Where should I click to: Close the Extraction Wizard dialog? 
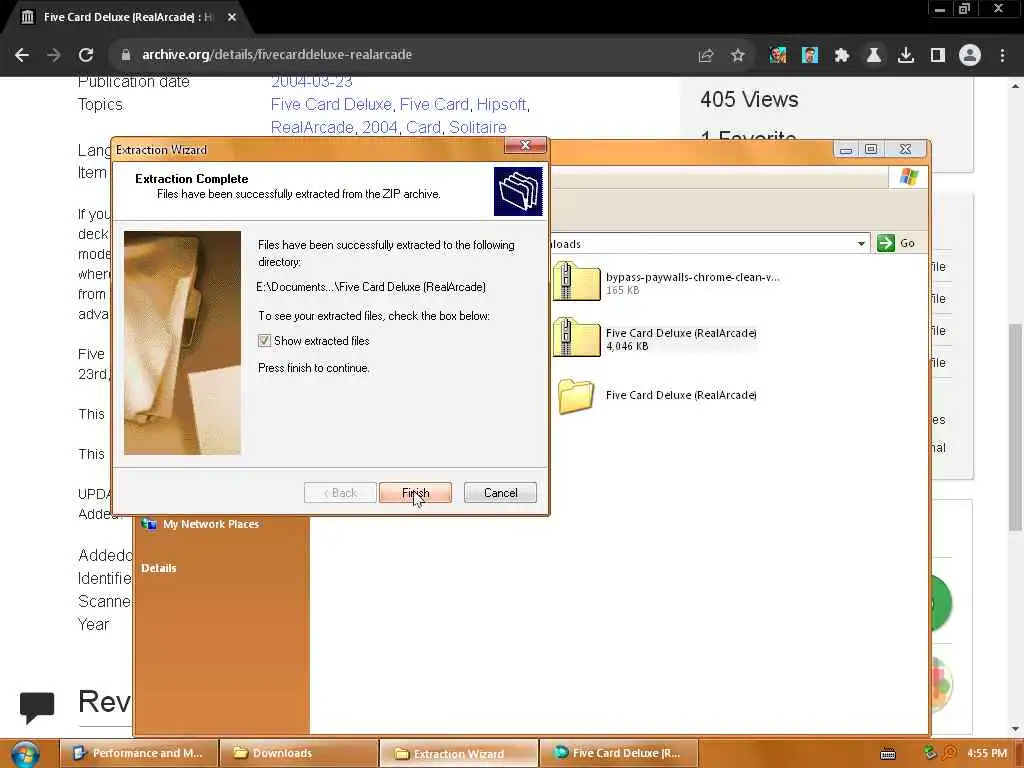525,145
